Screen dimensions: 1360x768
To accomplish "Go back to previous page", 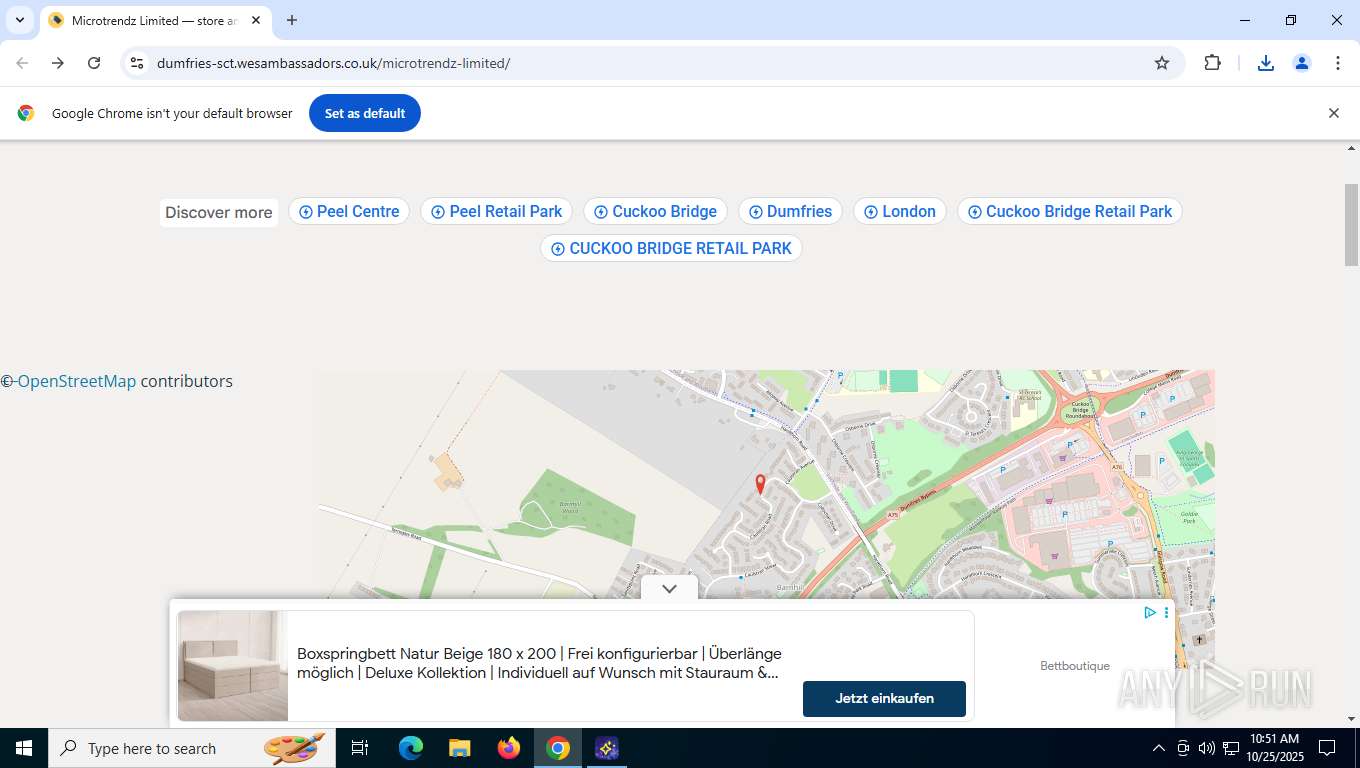I will click(22, 63).
